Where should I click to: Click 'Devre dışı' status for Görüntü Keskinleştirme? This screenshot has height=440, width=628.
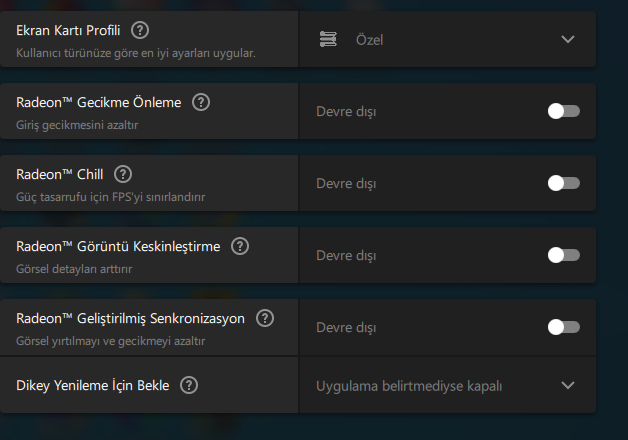click(x=346, y=255)
